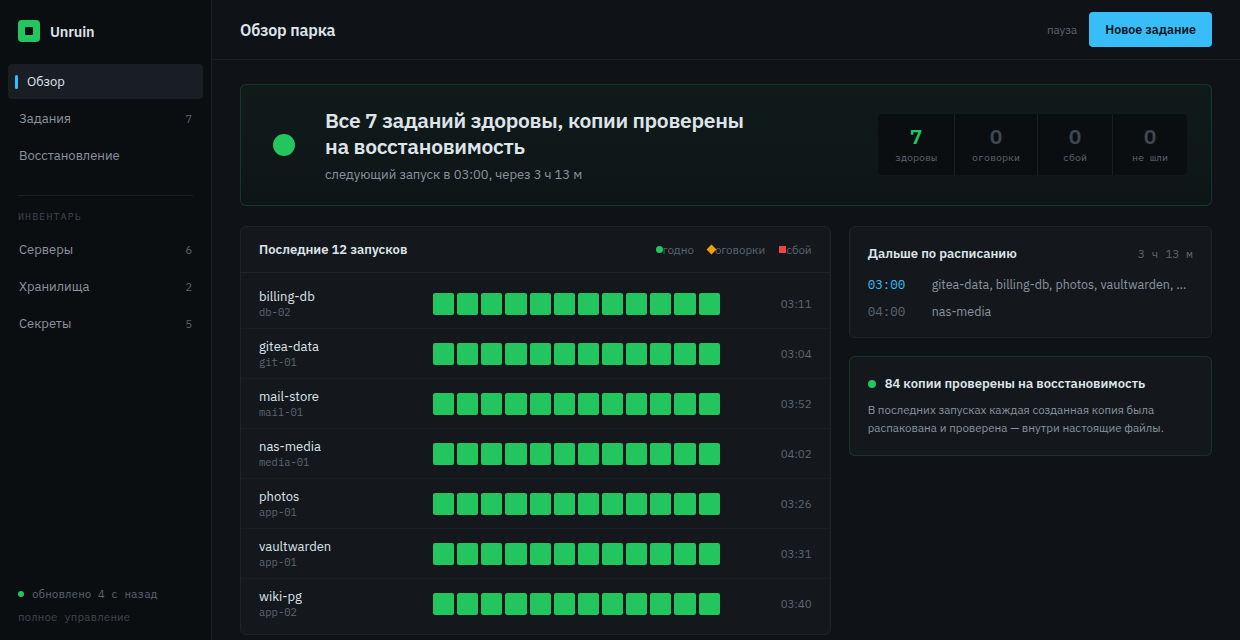The width and height of the screenshot is (1240, 640).
Task: Click last run square in photos row
Action: click(x=709, y=504)
